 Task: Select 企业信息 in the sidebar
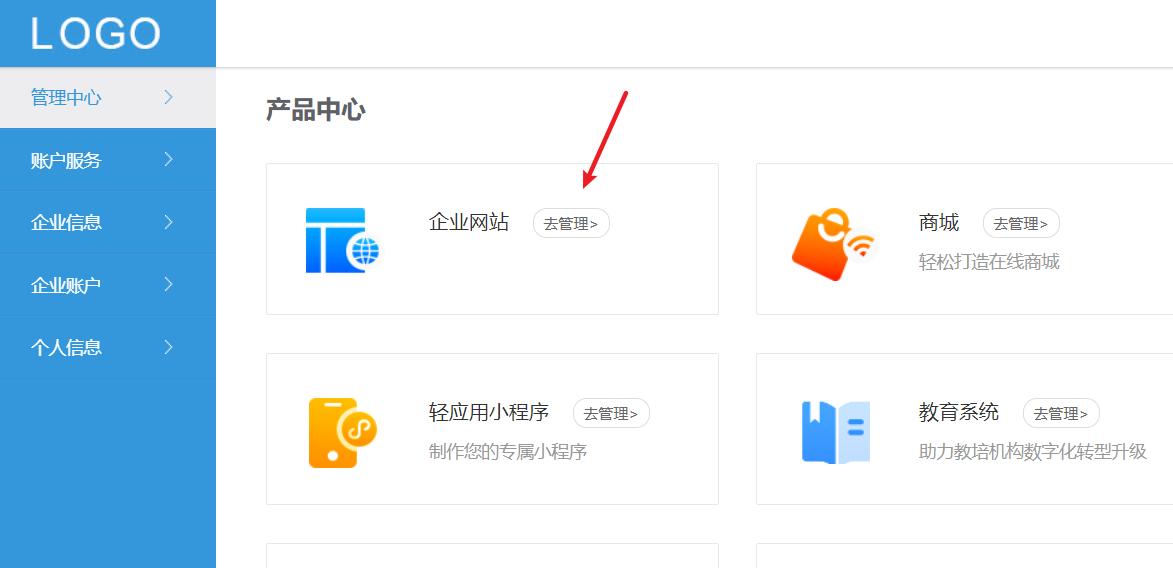(x=108, y=222)
